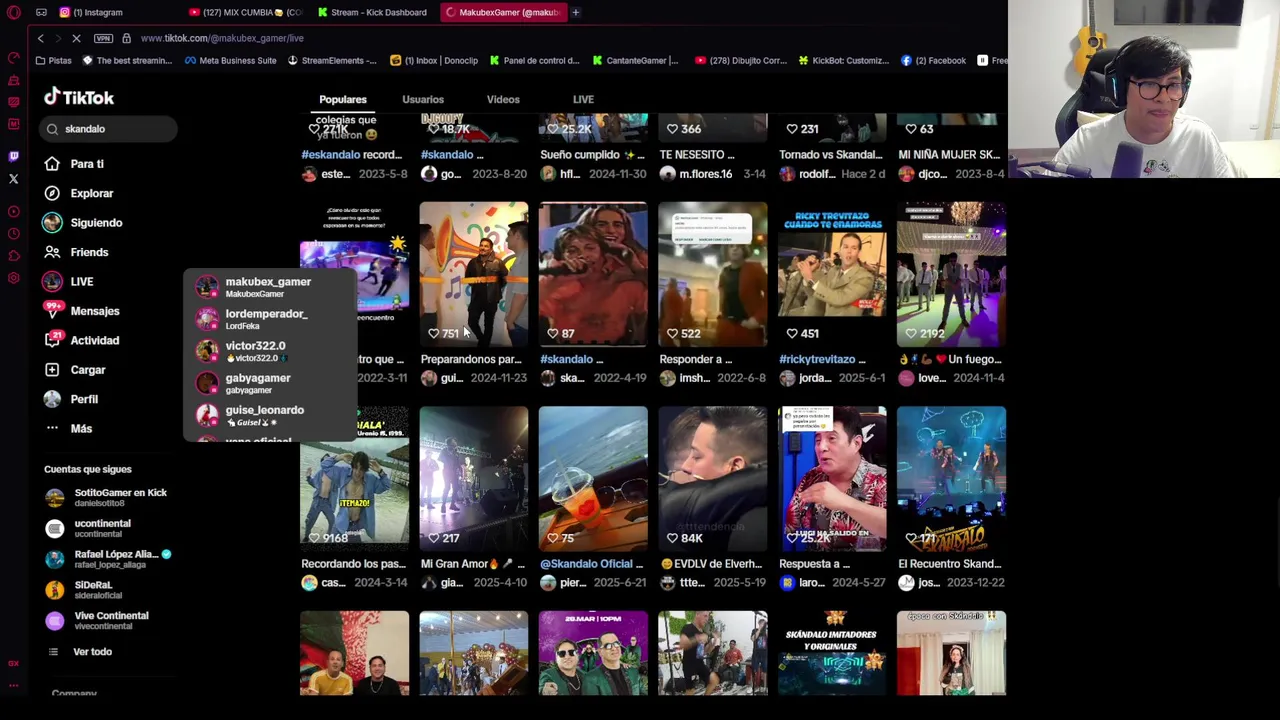Open the Opera workspaces icon beside tabs
The height and width of the screenshot is (720, 1280).
pyautogui.click(x=41, y=12)
